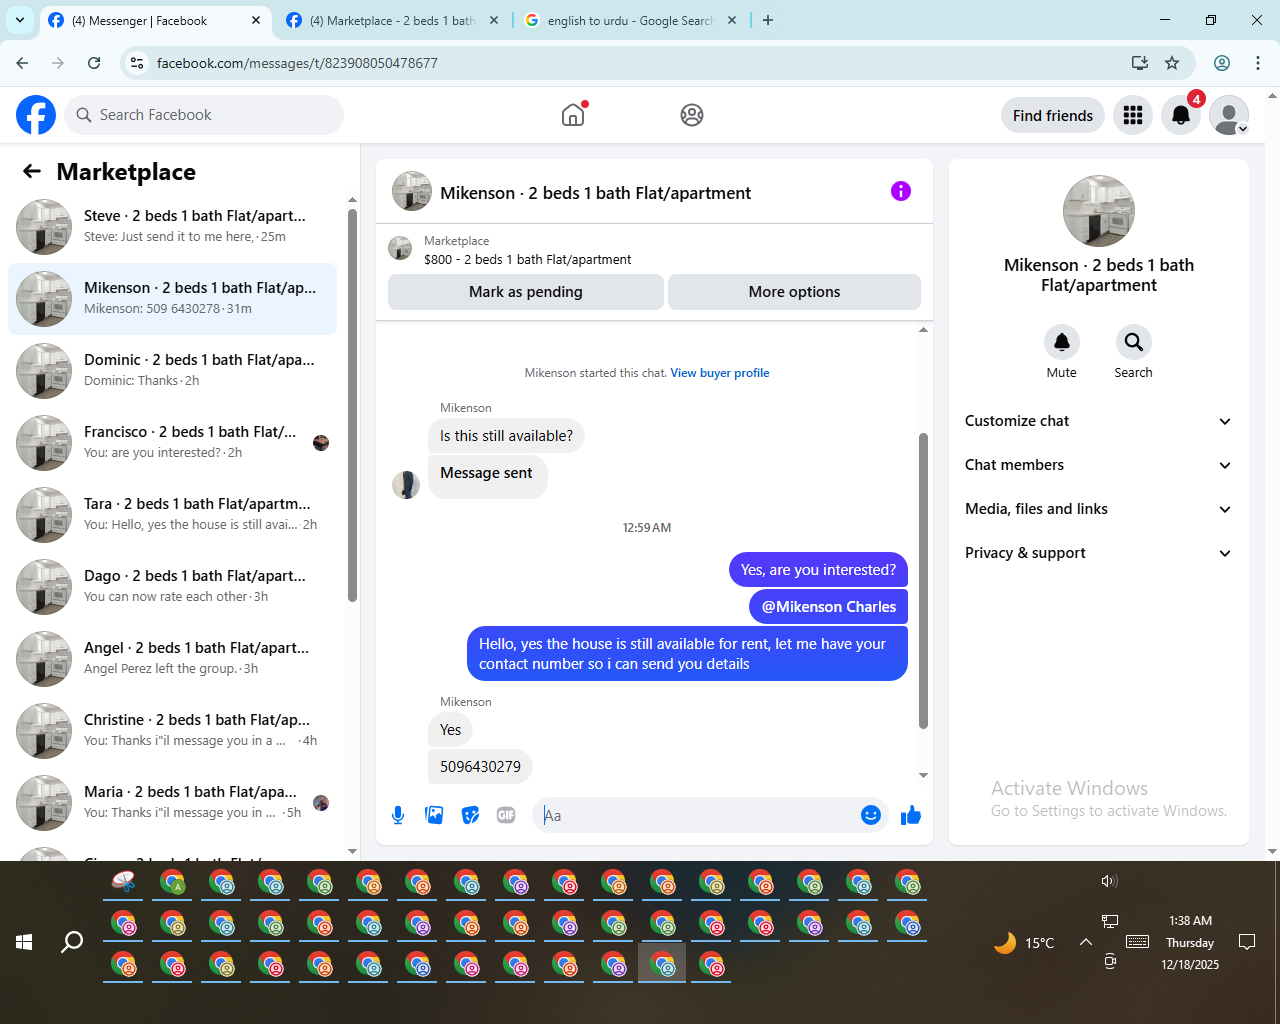The width and height of the screenshot is (1280, 1024).
Task: Open Francisco's chat conversation
Action: 172,443
